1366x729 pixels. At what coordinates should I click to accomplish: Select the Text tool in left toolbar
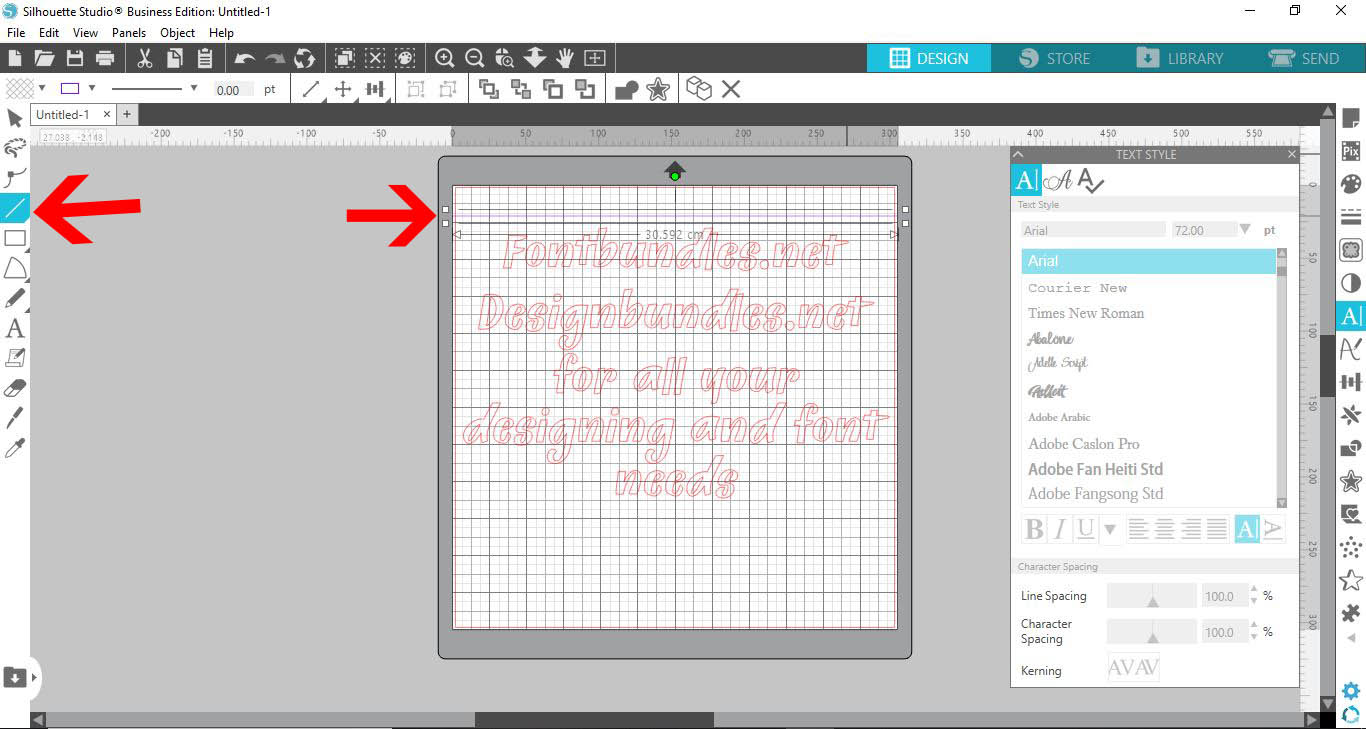pos(15,328)
